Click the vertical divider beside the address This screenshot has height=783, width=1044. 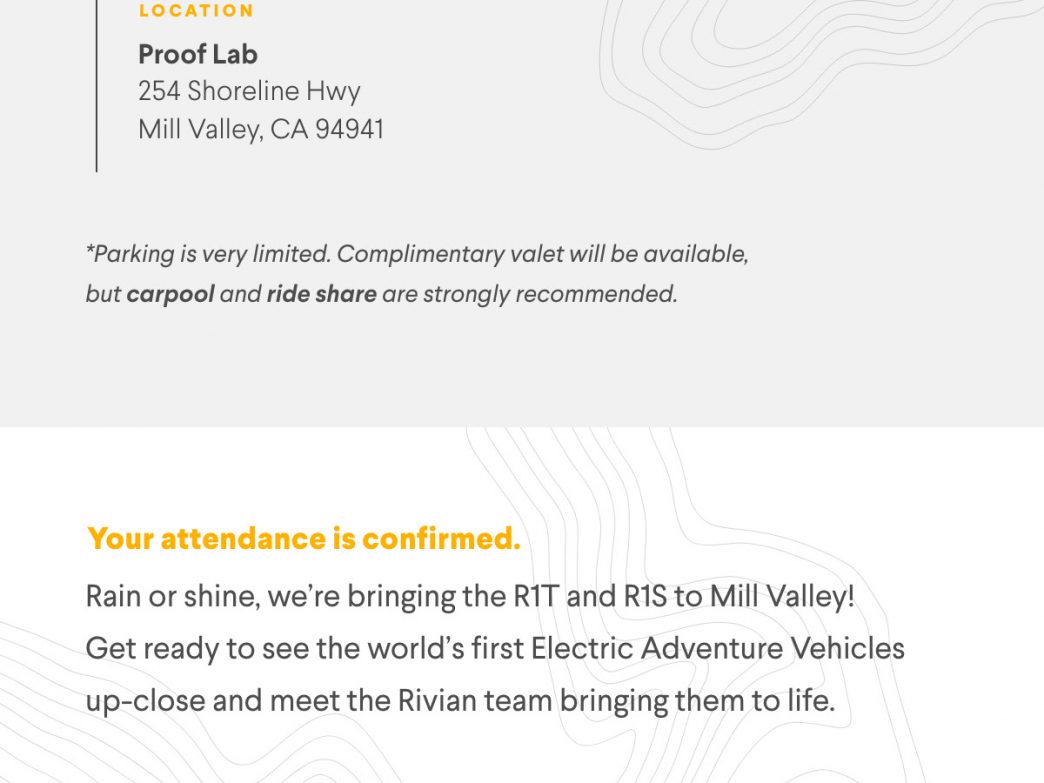(97, 86)
